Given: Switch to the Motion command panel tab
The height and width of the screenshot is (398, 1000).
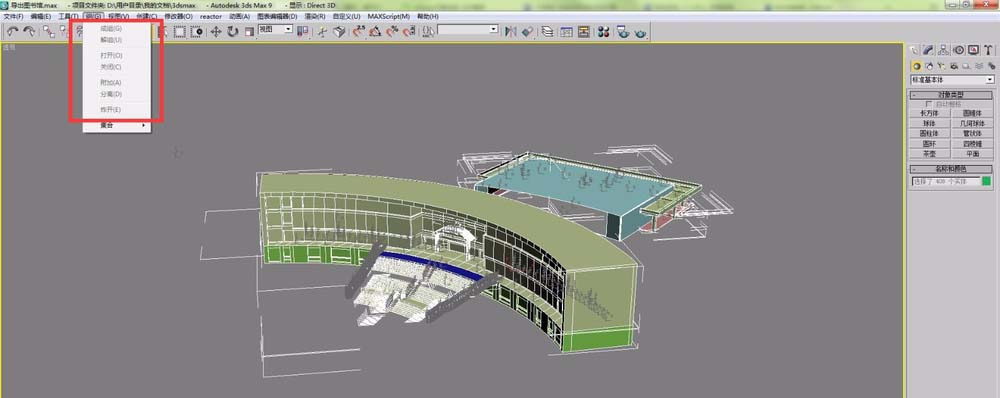Looking at the screenshot, I should point(959,50).
